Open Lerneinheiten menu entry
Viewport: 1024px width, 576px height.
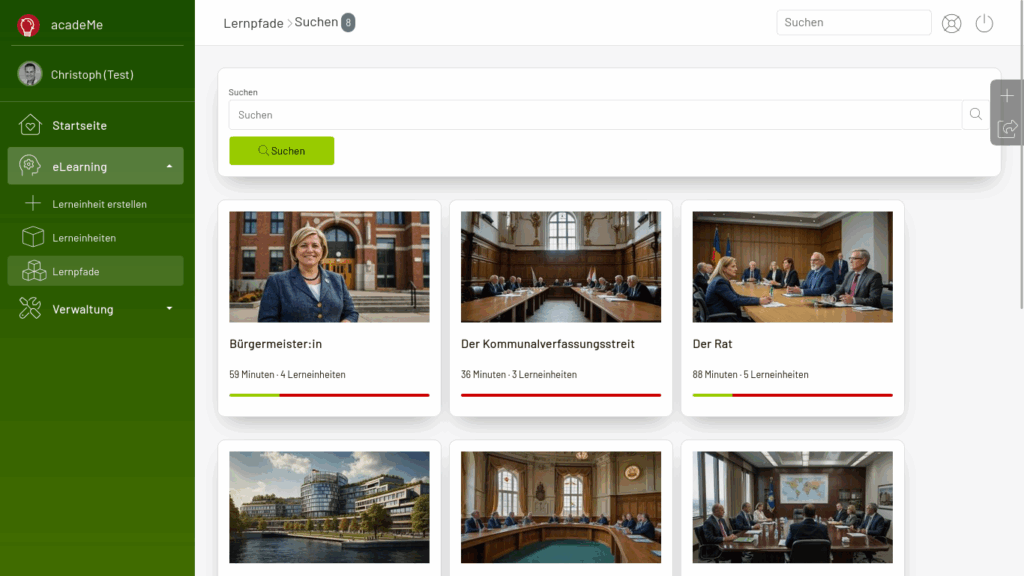[x=95, y=238]
